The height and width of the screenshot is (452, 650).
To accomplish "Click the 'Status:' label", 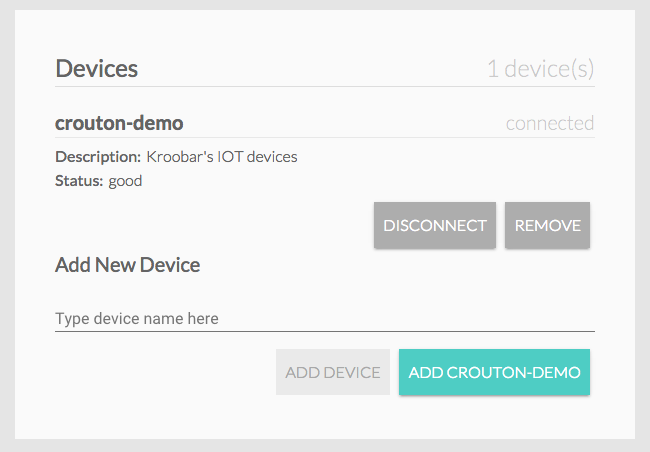I will (x=79, y=181).
